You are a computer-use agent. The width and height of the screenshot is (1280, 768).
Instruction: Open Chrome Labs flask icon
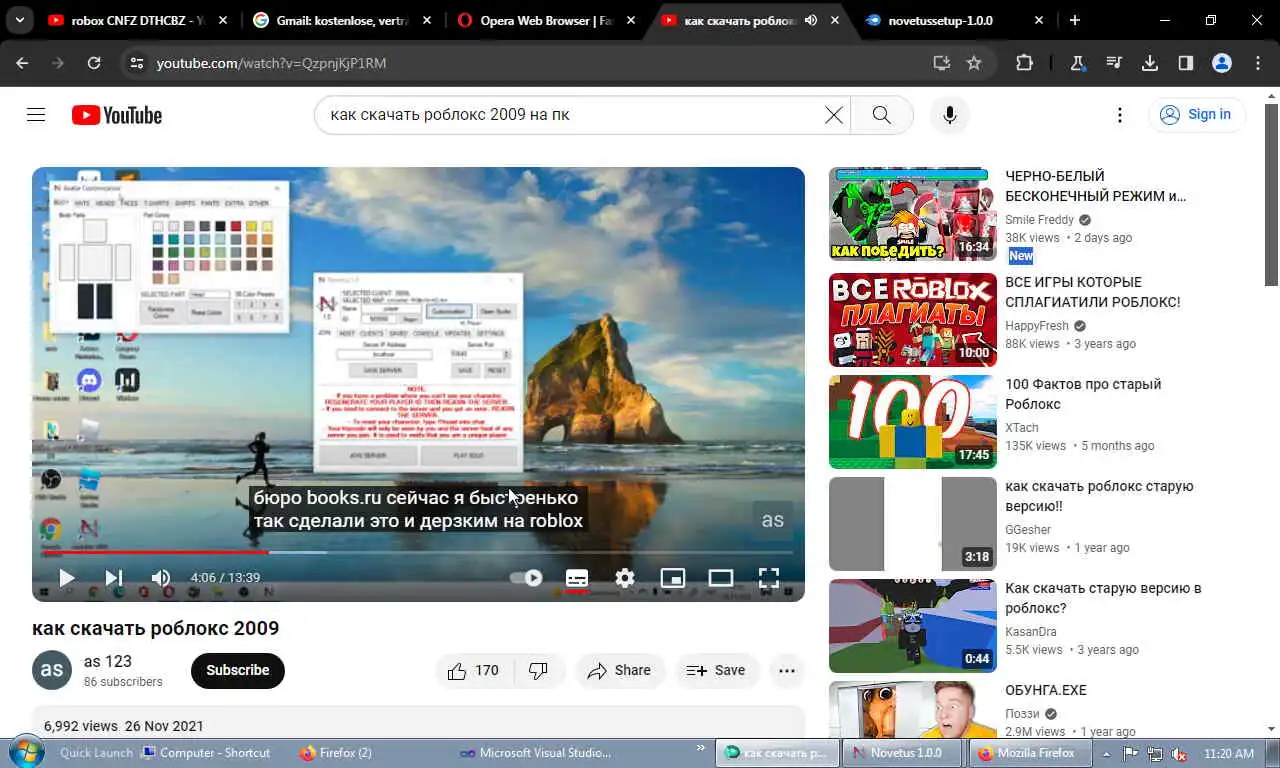(1078, 63)
